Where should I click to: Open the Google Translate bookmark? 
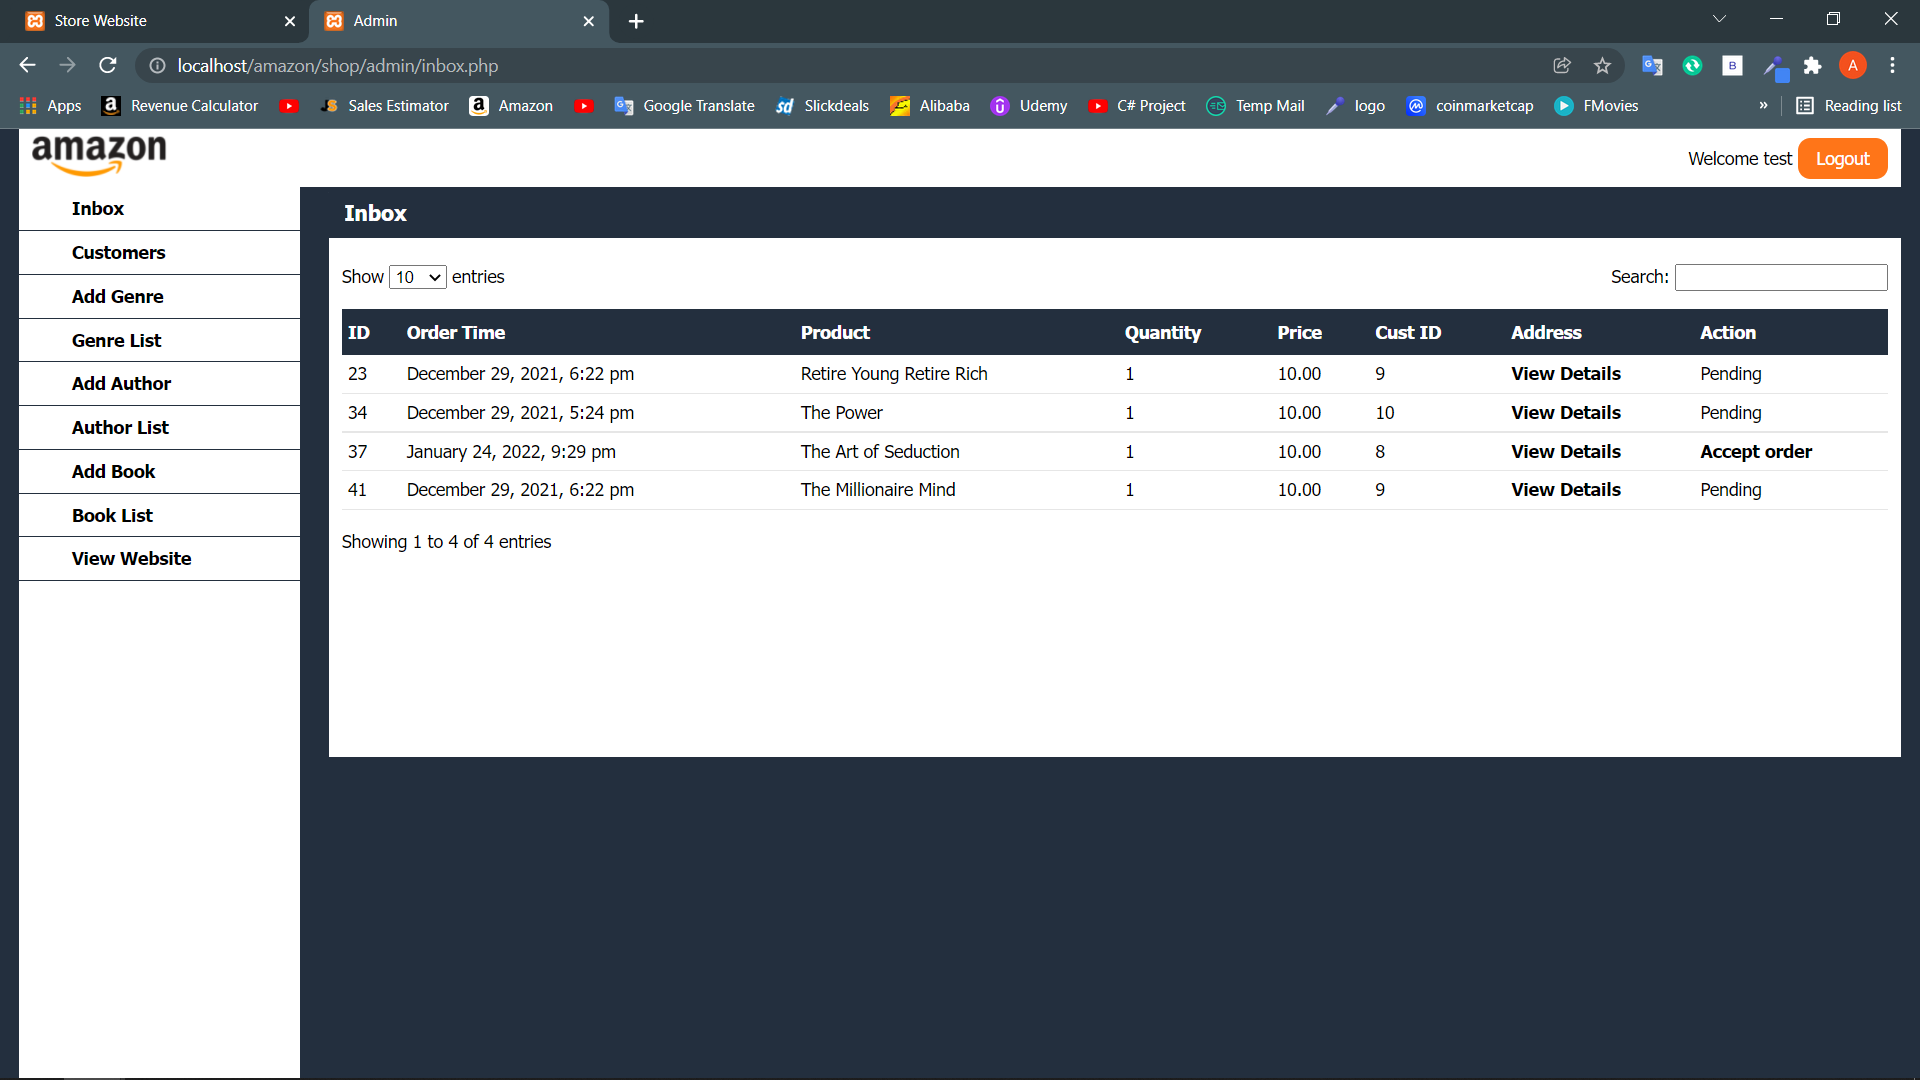point(698,105)
